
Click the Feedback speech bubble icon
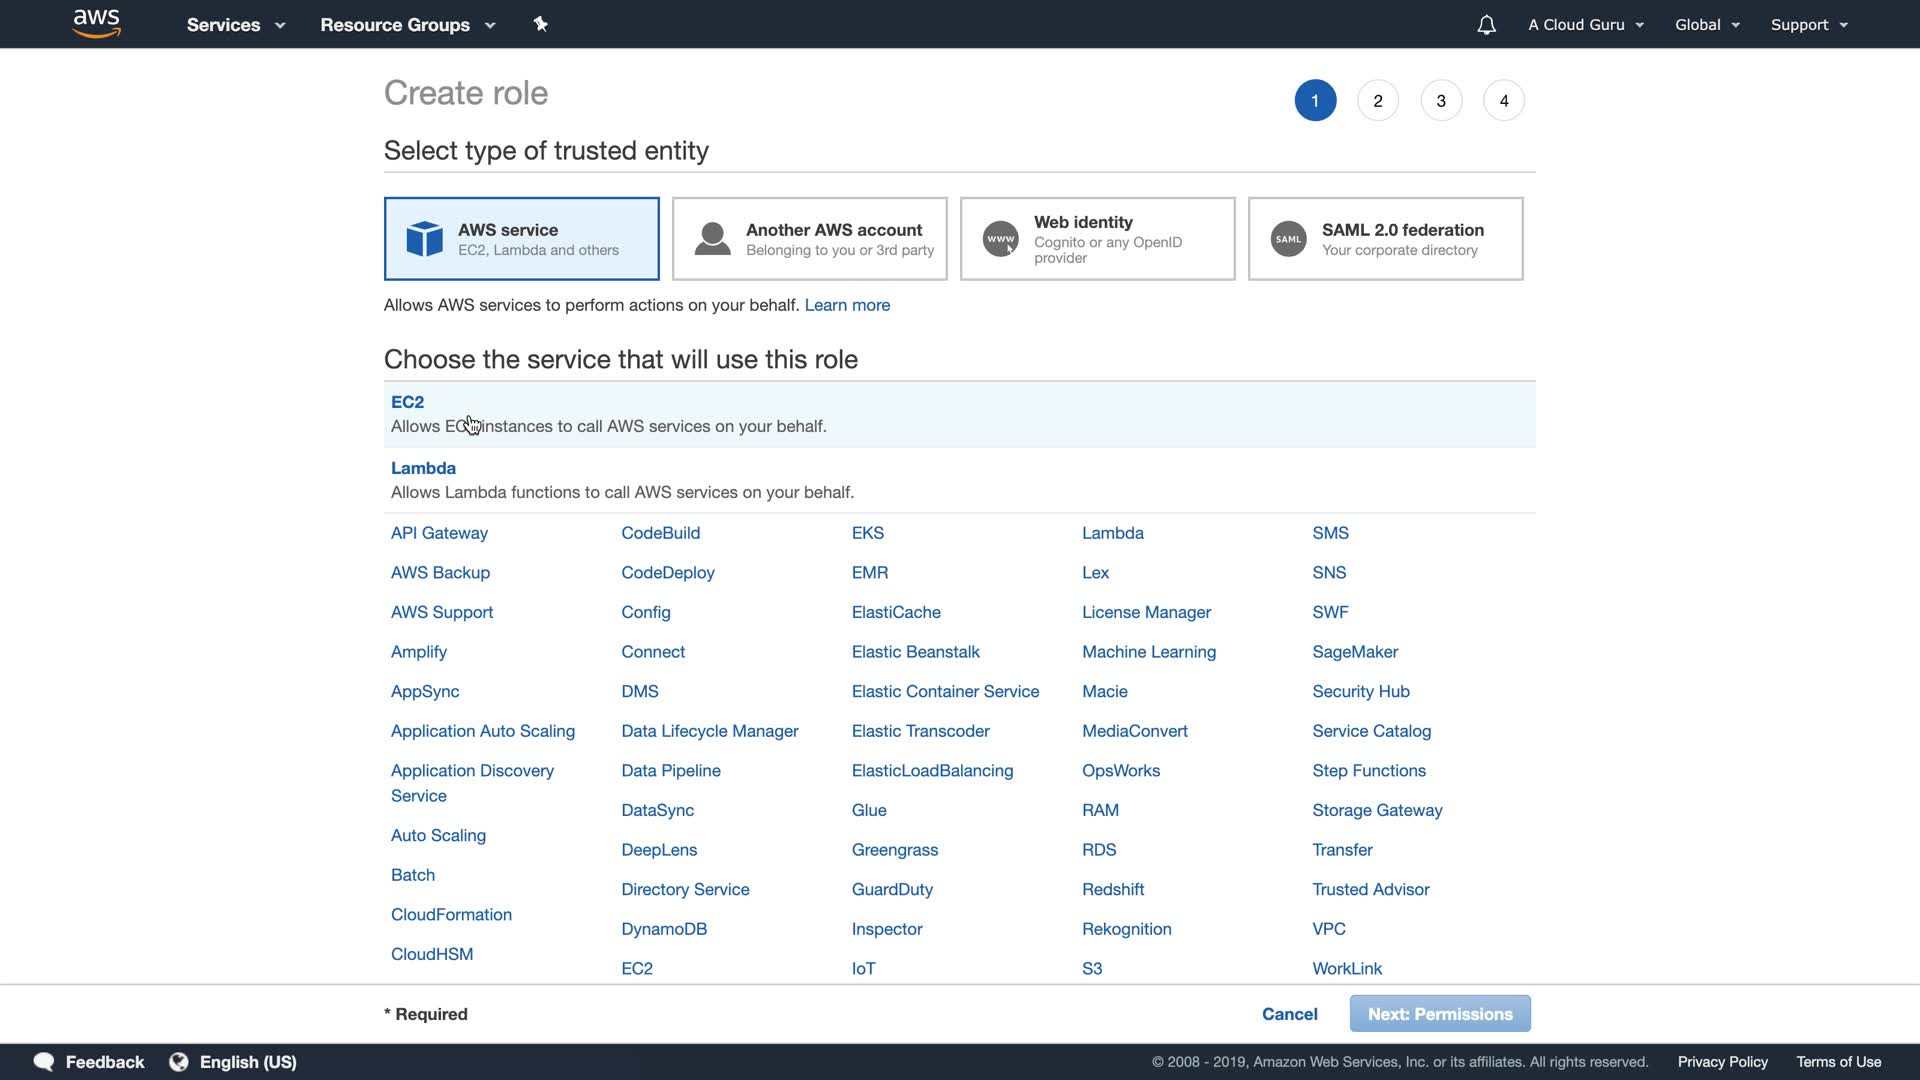pos(44,1062)
